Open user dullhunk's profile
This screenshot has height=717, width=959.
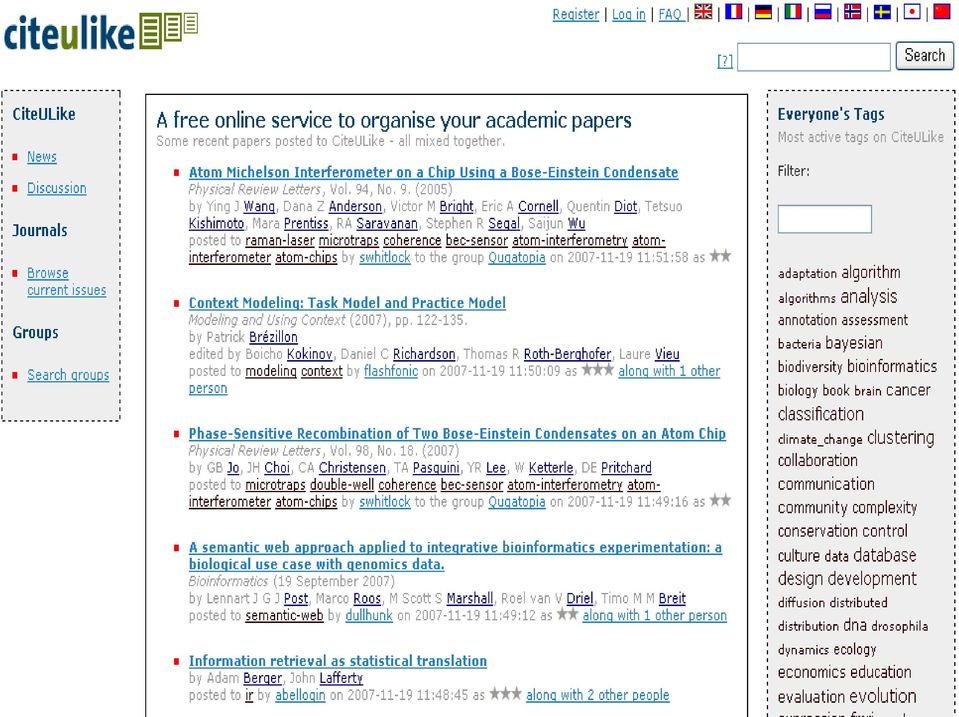coord(369,615)
